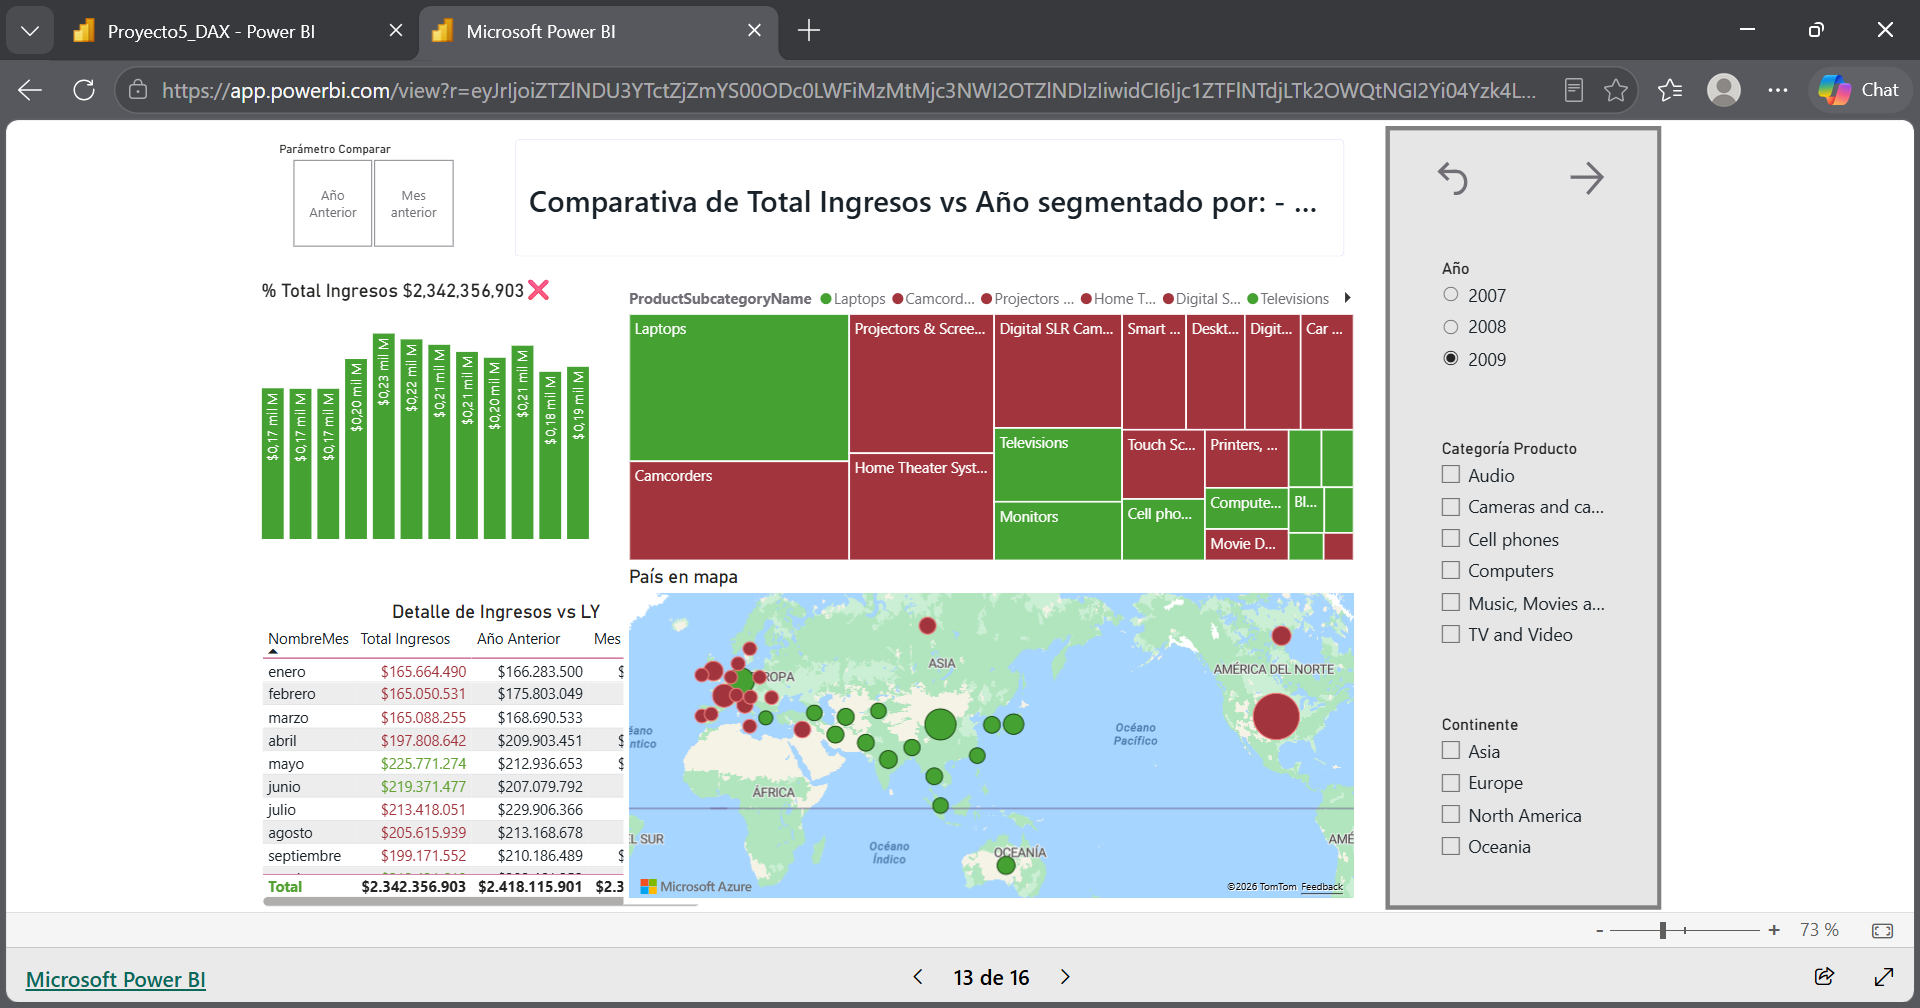This screenshot has width=1920, height=1008.
Task: Go to next report page chevron
Action: 1066,977
